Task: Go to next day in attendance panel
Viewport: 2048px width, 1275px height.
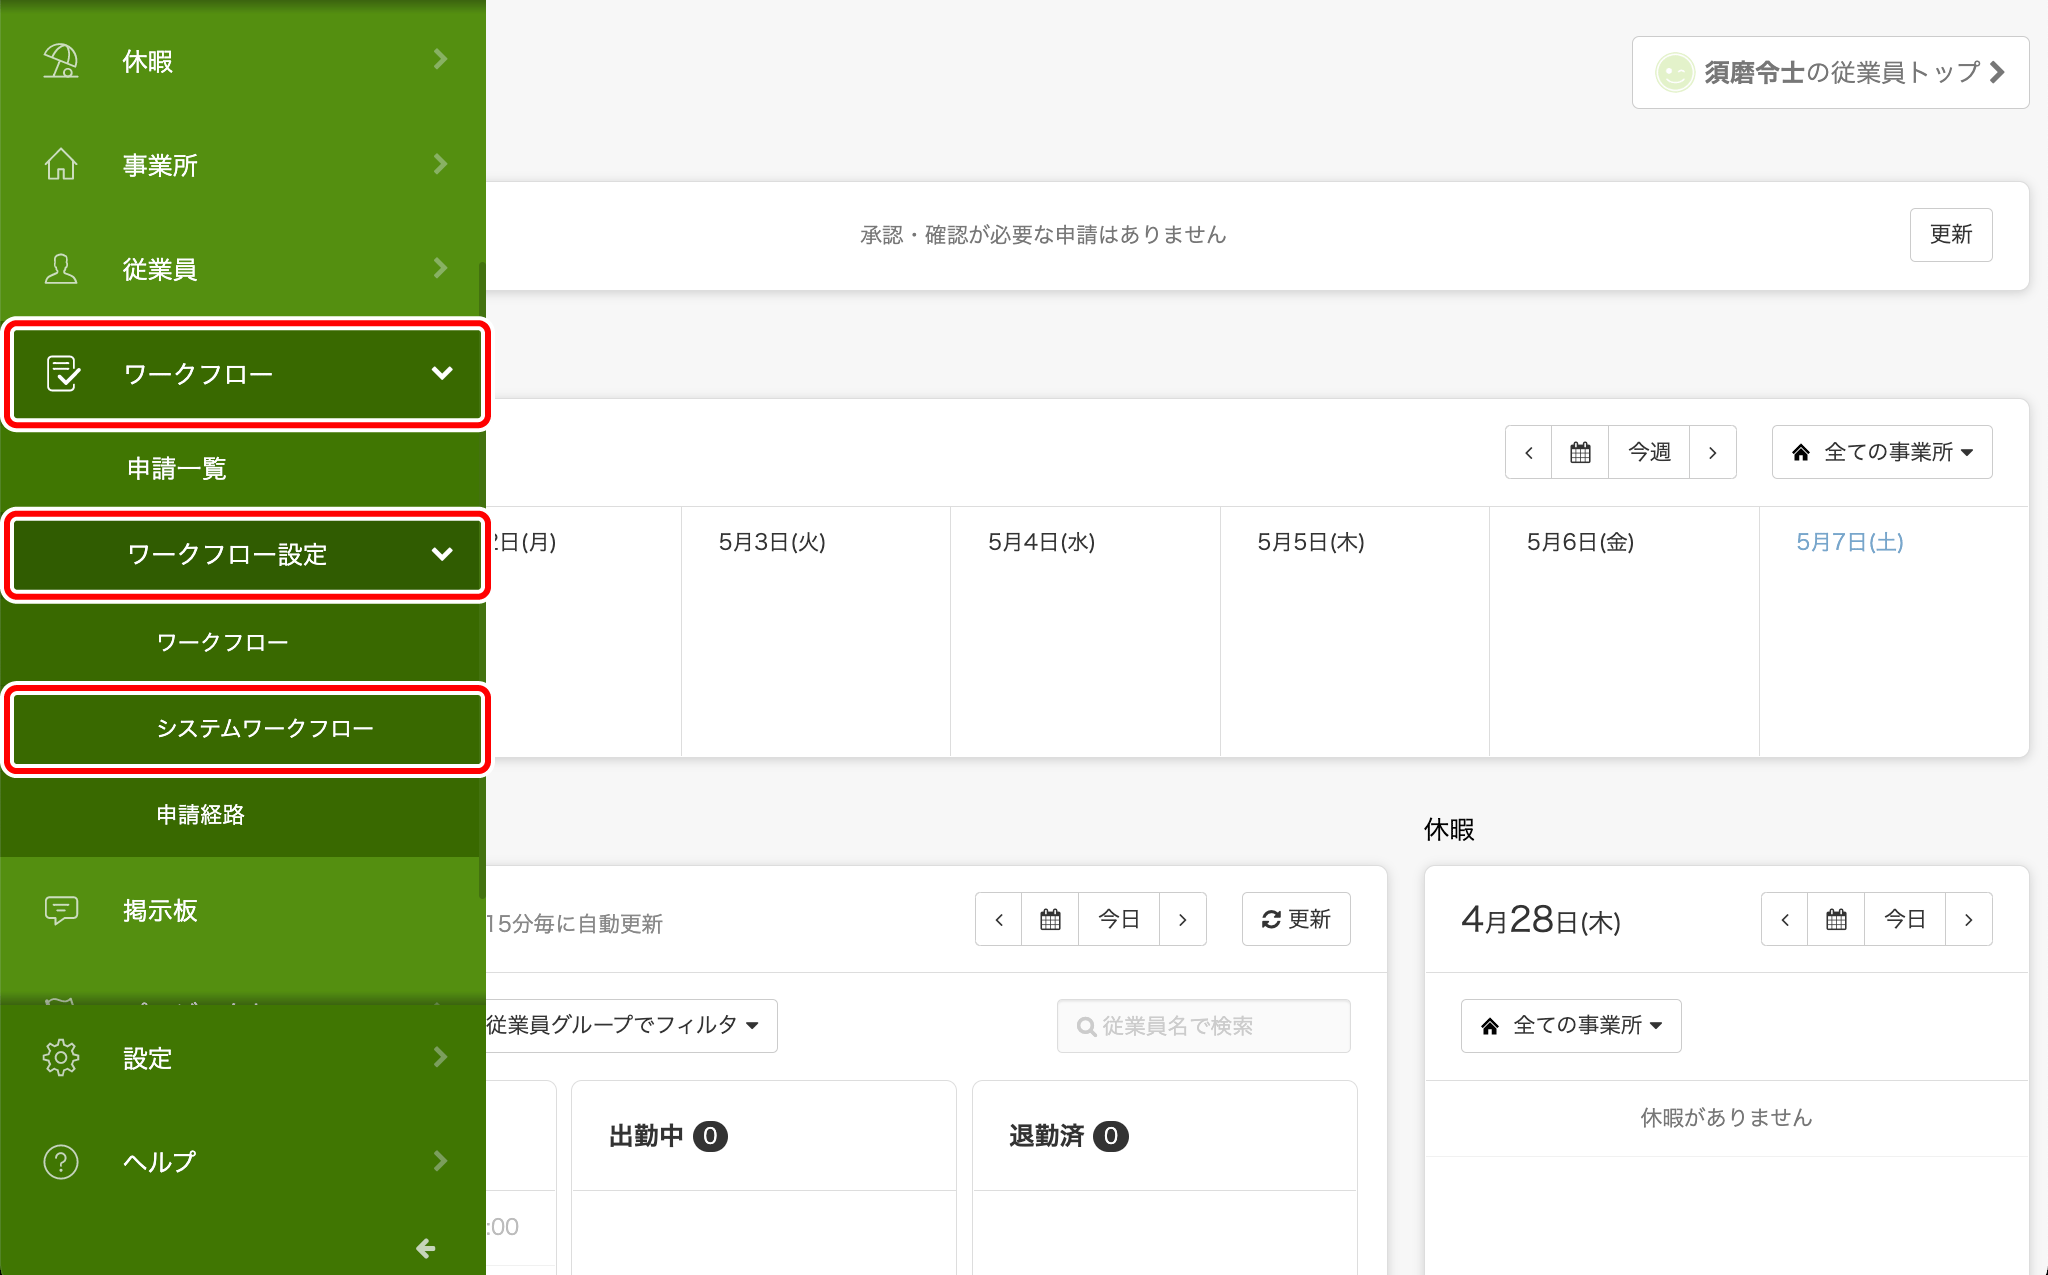Action: [1183, 919]
